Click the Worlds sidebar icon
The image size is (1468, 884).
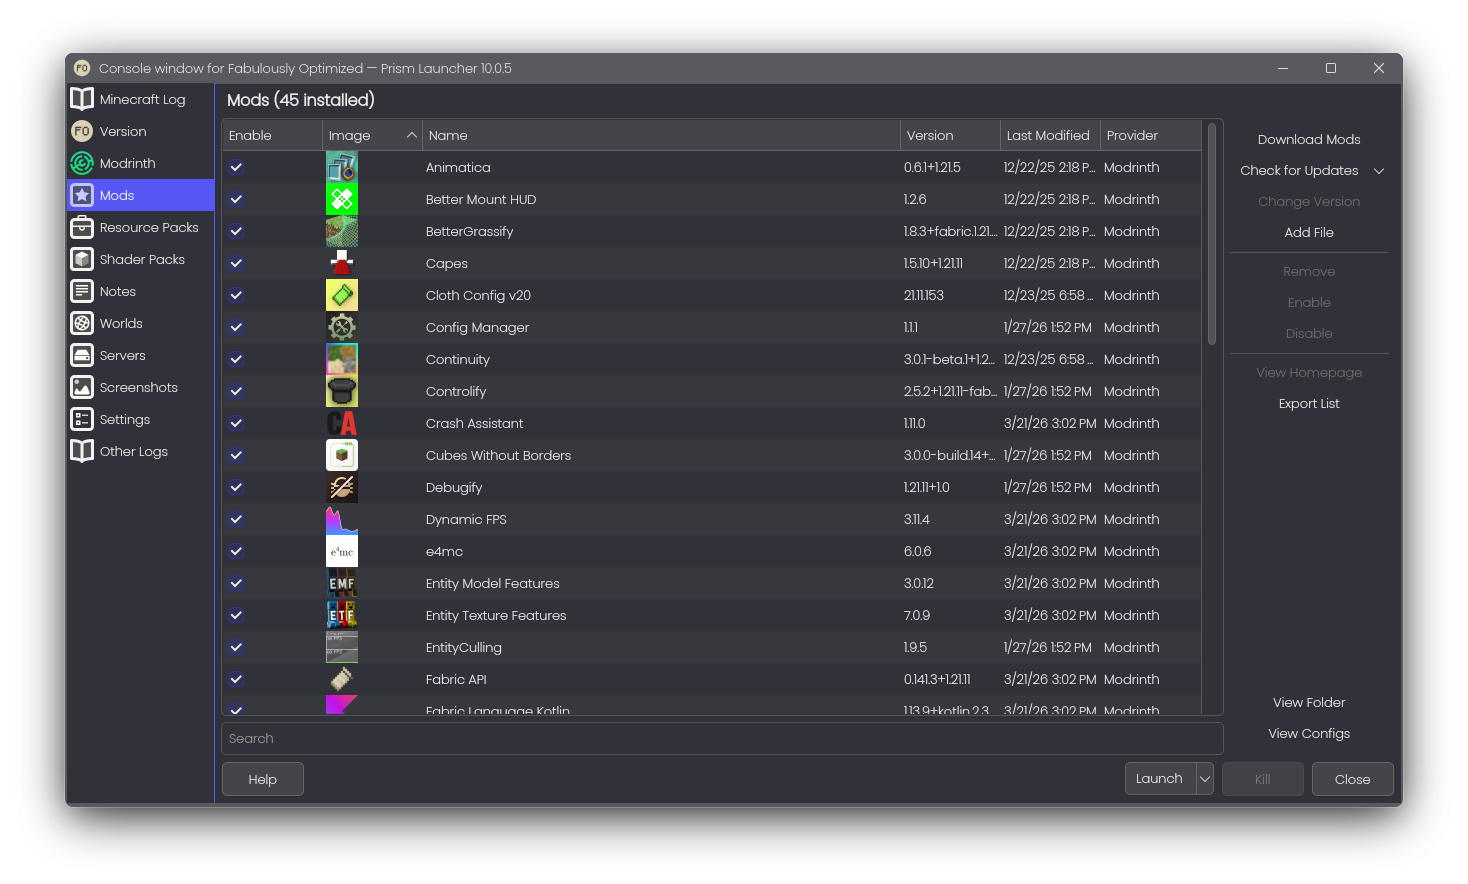click(x=82, y=323)
